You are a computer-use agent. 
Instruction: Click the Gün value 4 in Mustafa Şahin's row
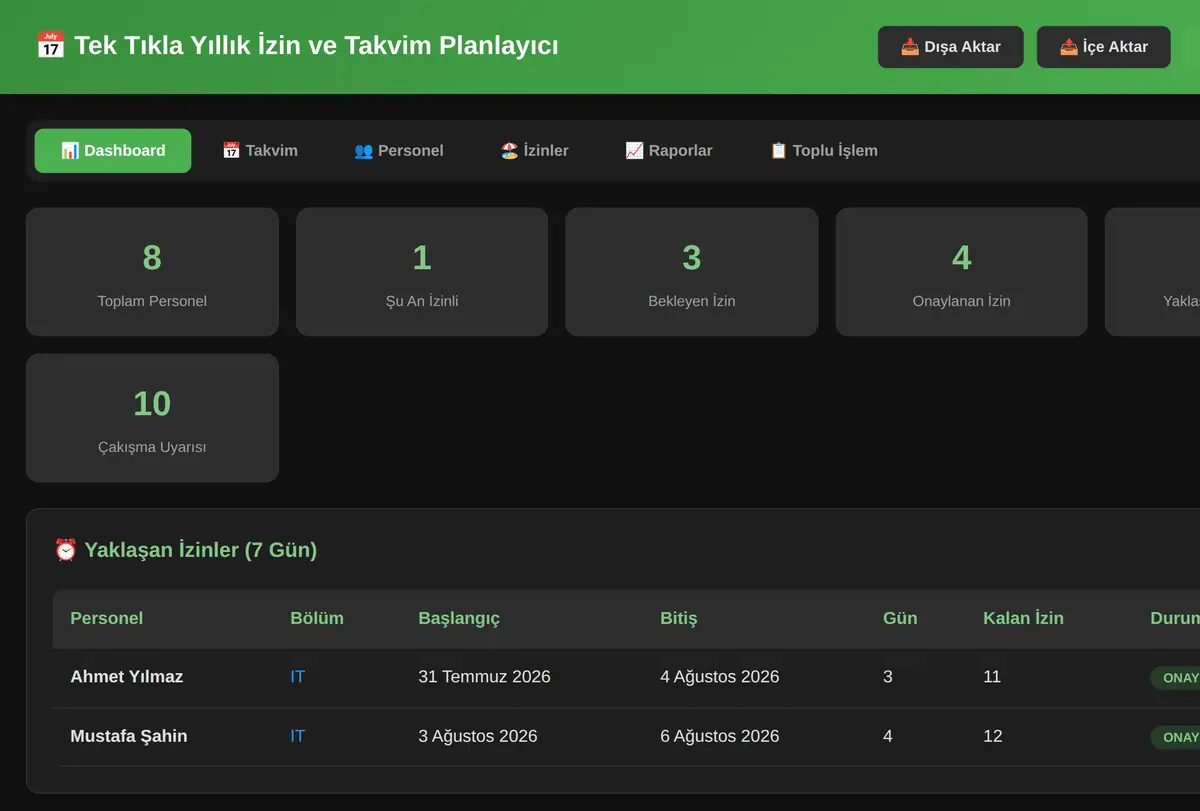[x=888, y=736]
